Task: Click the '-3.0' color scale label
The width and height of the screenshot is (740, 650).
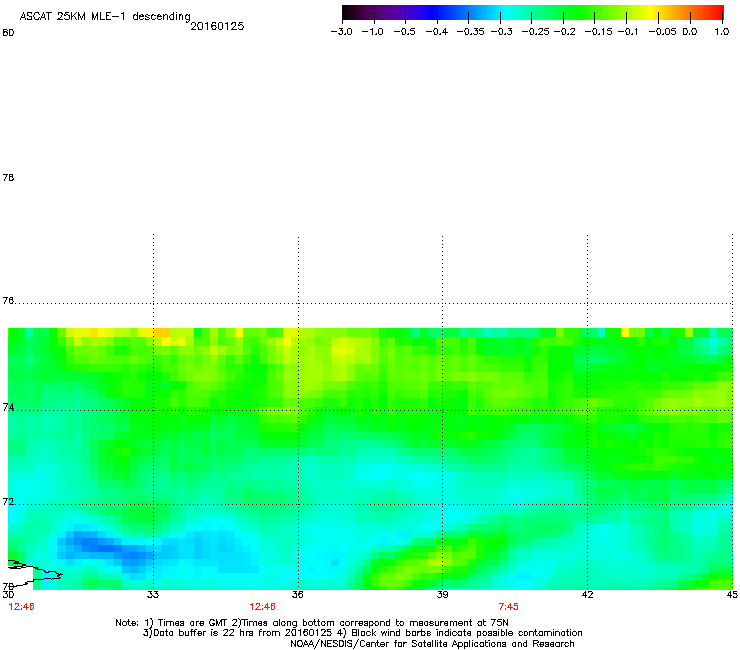Action: 342,32
